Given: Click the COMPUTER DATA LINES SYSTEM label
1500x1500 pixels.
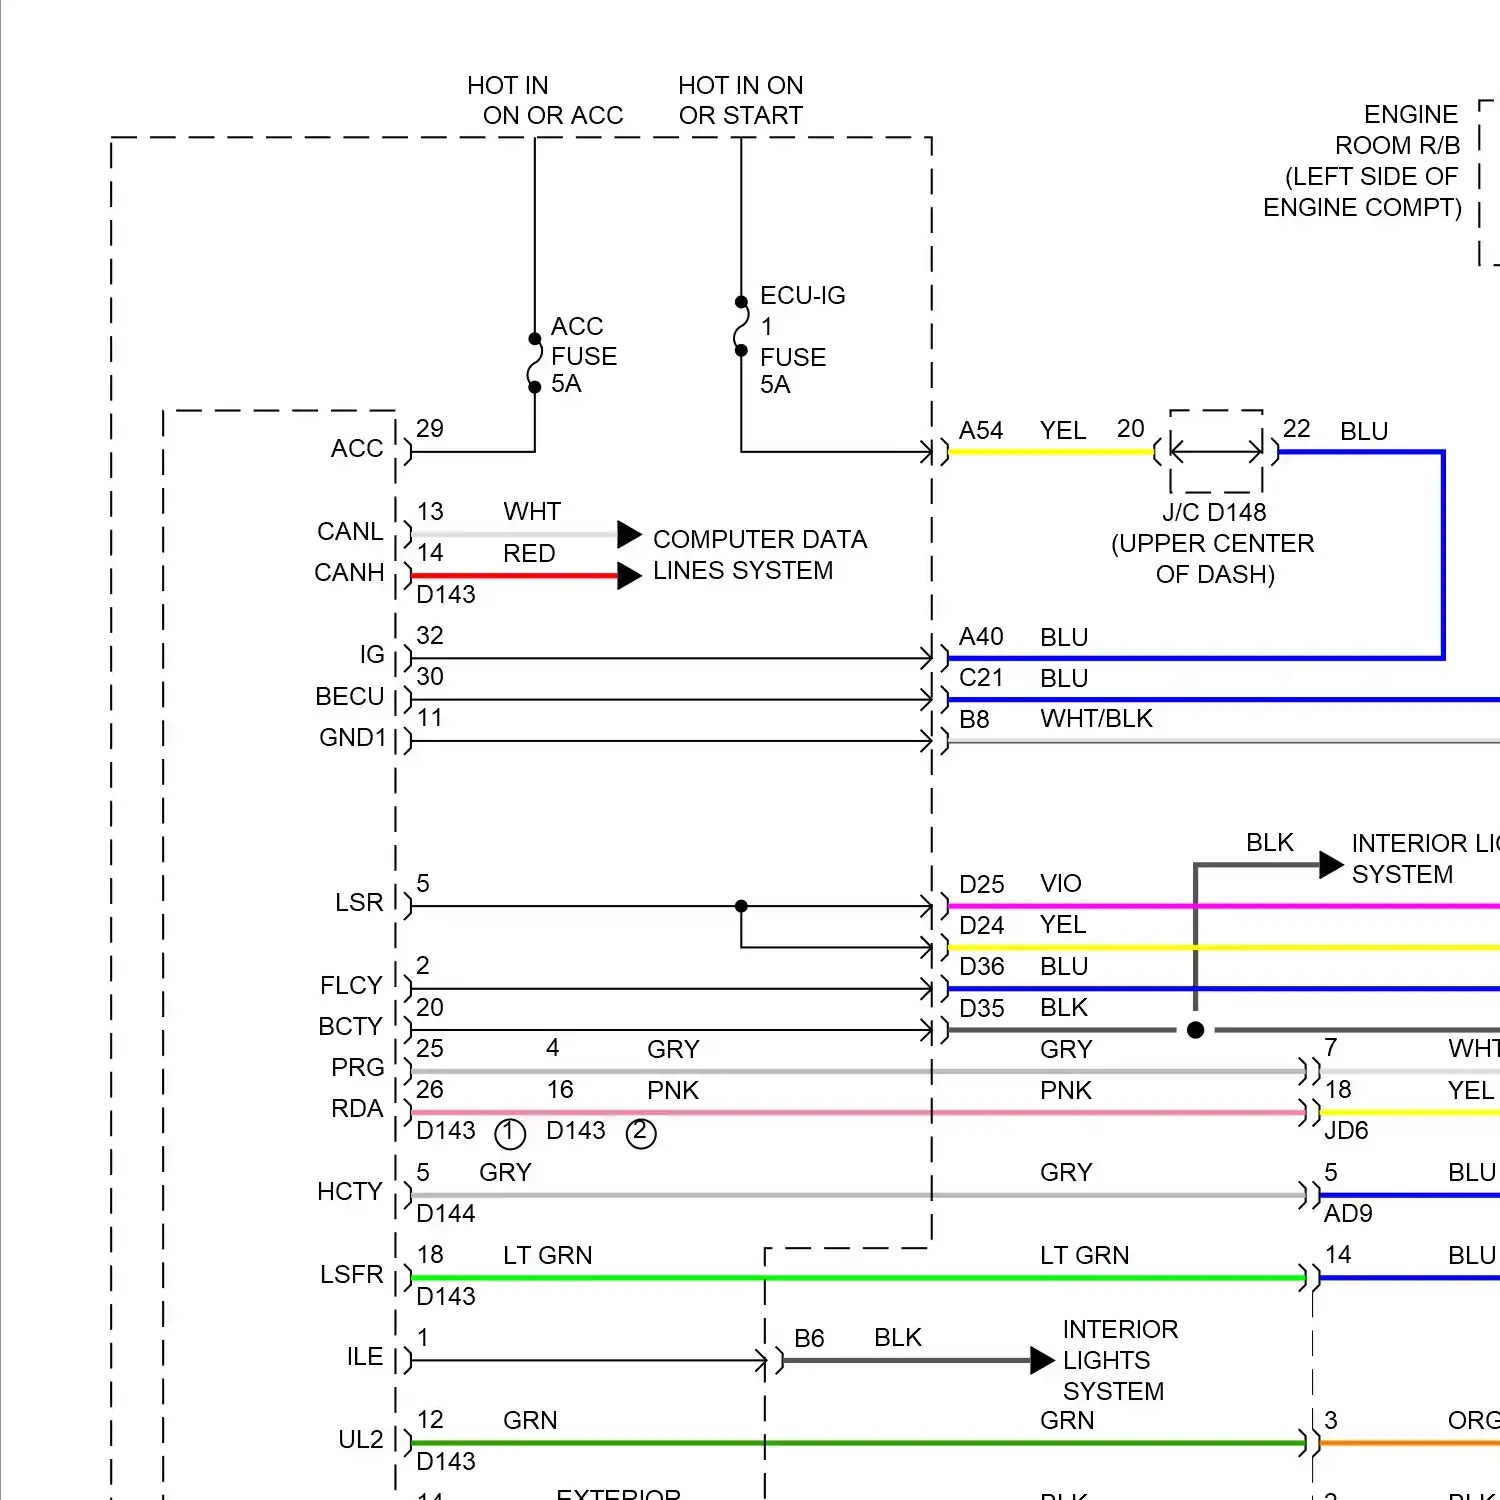Looking at the screenshot, I should (x=760, y=555).
